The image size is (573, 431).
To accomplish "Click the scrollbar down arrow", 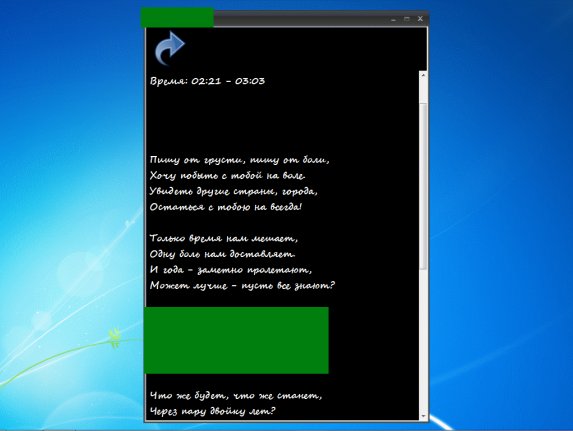I will point(423,416).
